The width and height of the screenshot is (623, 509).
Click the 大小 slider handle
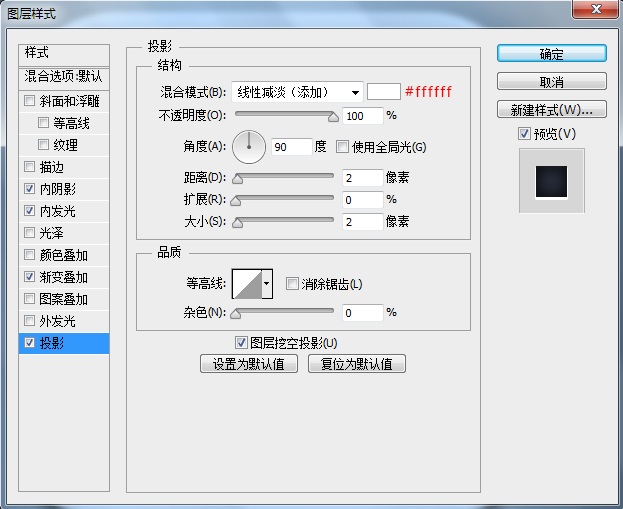click(x=237, y=223)
